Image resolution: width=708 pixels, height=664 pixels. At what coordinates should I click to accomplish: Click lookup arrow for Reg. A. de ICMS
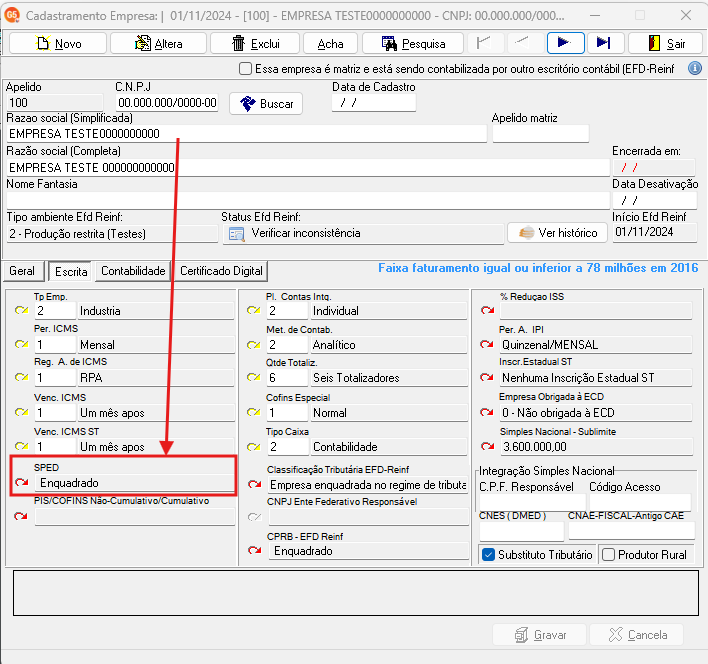21,377
